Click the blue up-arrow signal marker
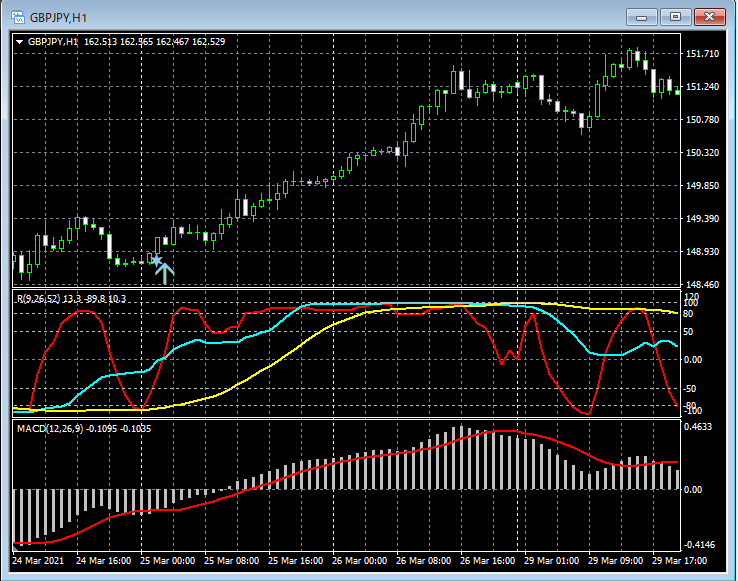This screenshot has height=581, width=738. tap(165, 270)
